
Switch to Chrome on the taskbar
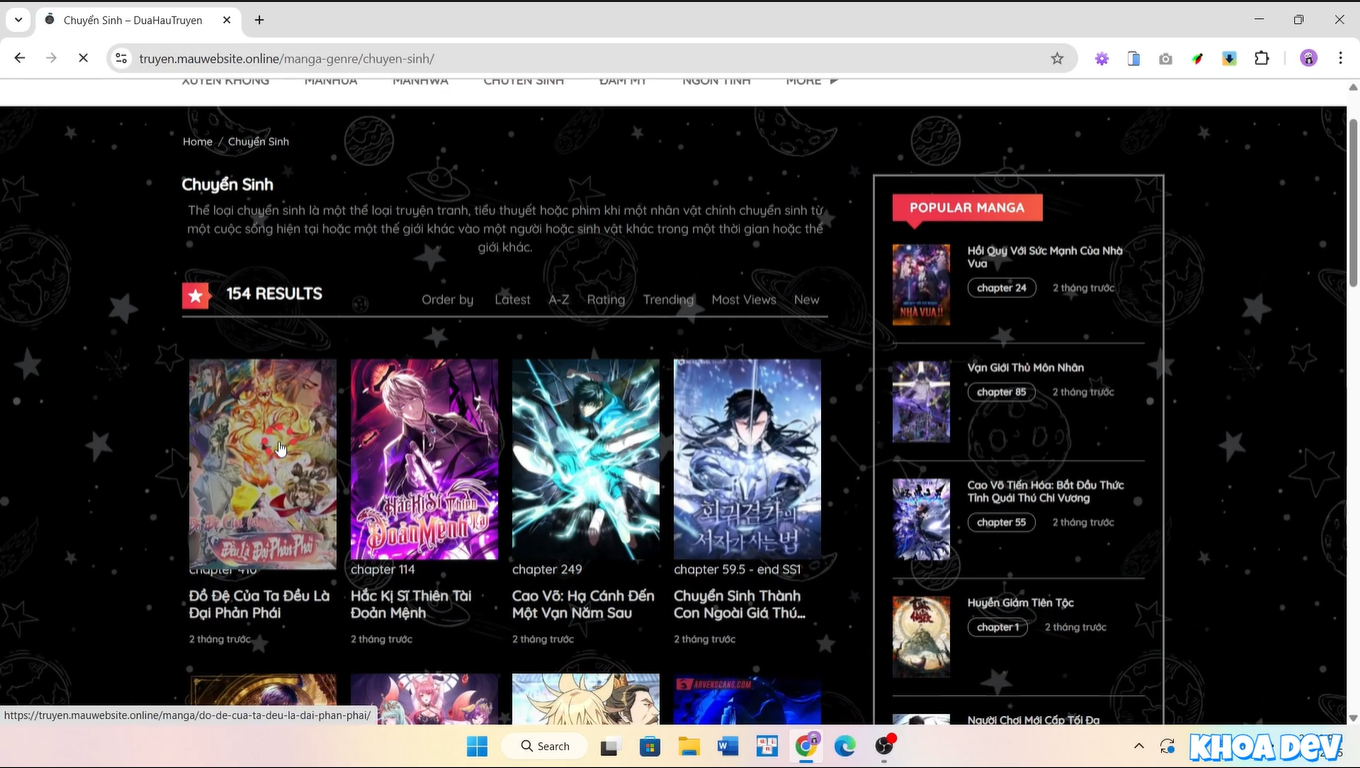[807, 746]
